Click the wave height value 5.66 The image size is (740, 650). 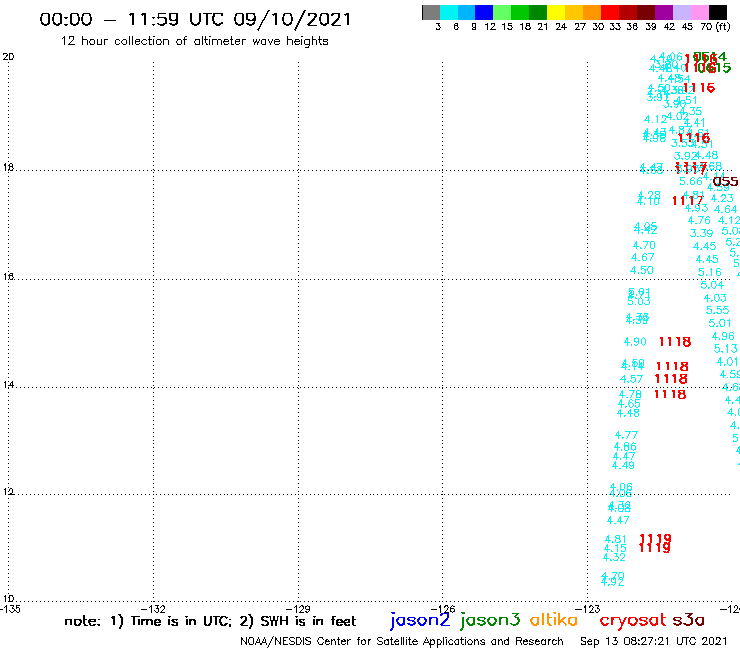[691, 181]
